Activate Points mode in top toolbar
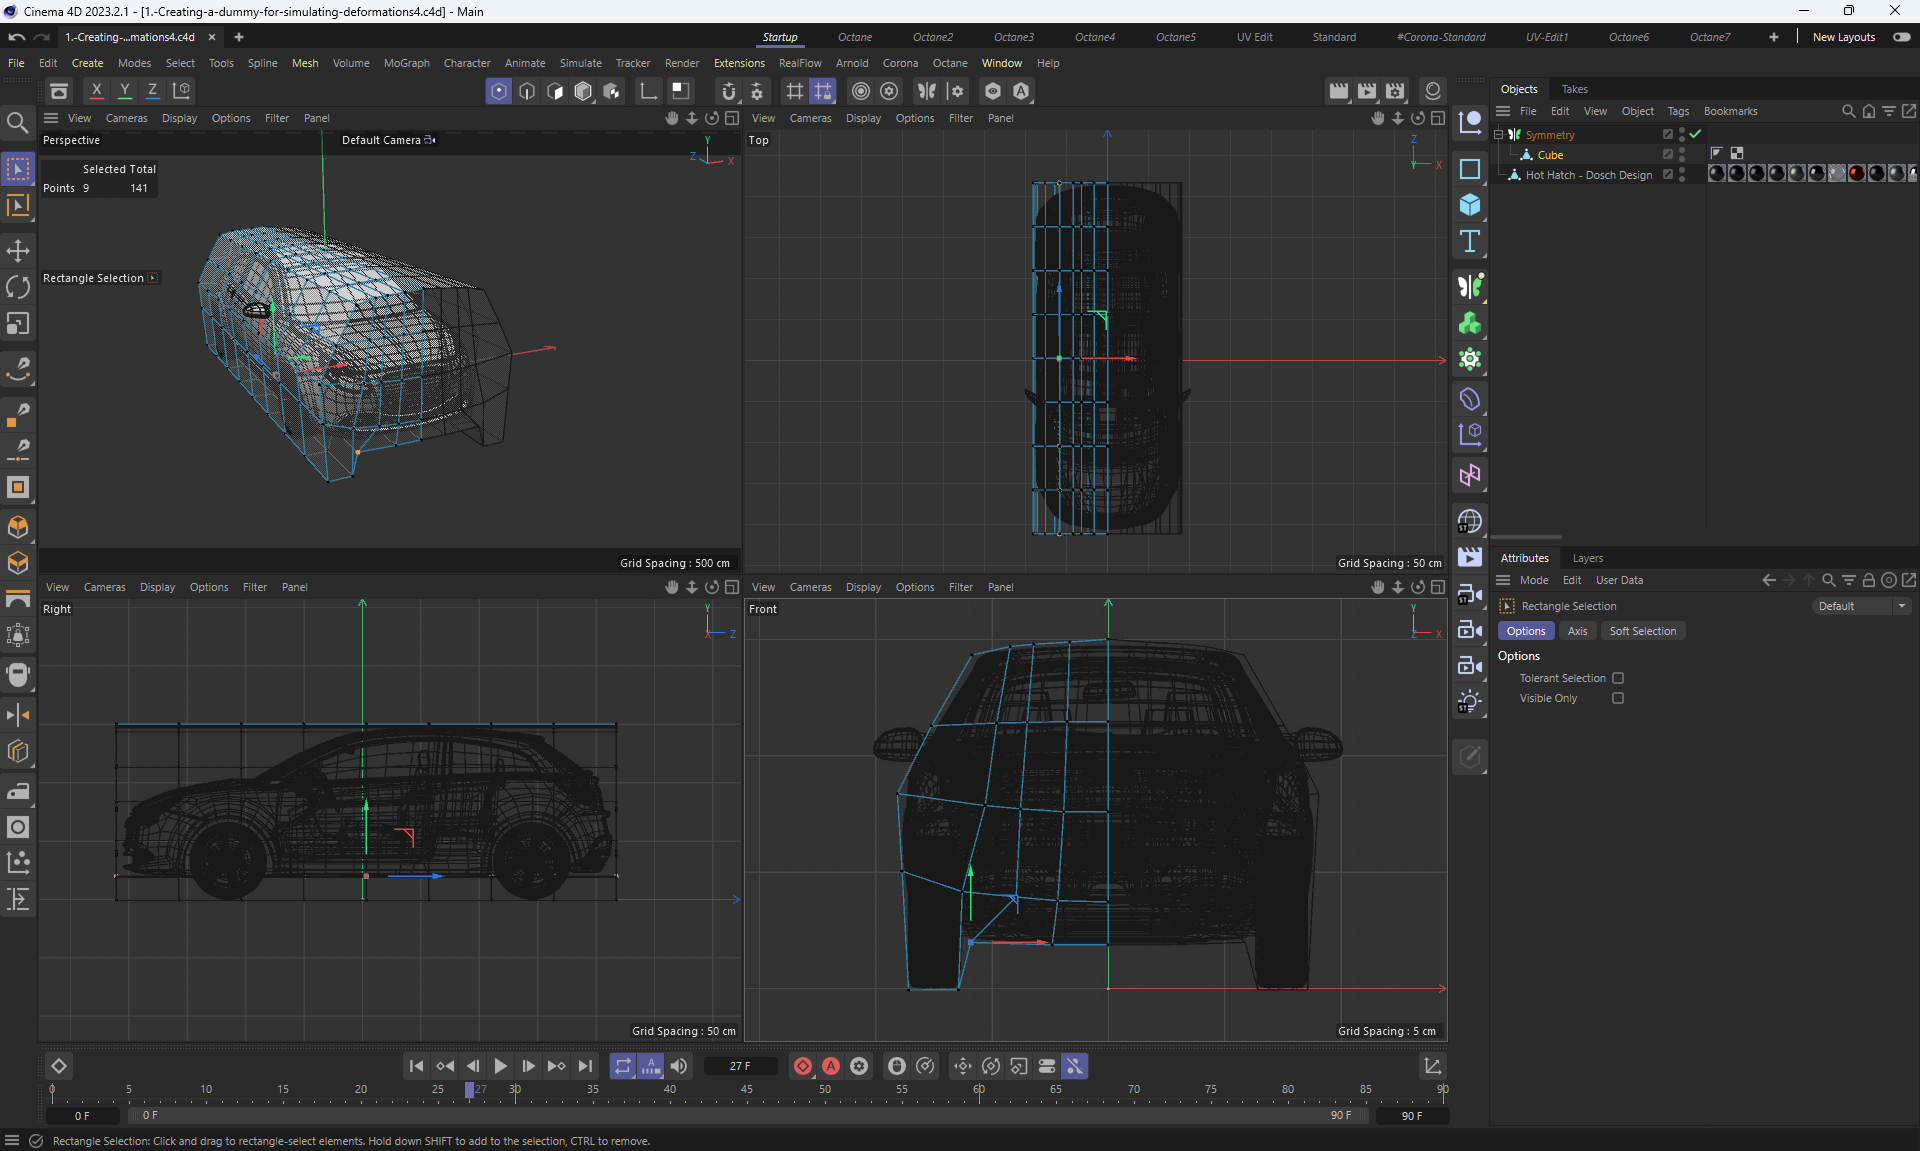 498,91
